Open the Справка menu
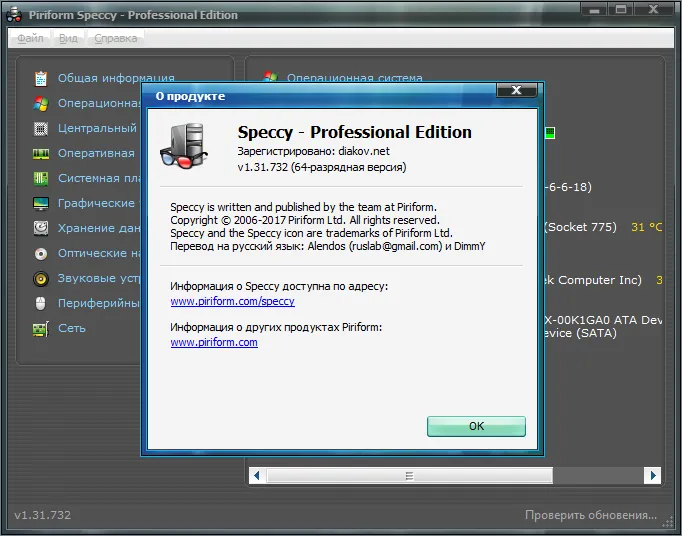 [x=116, y=38]
